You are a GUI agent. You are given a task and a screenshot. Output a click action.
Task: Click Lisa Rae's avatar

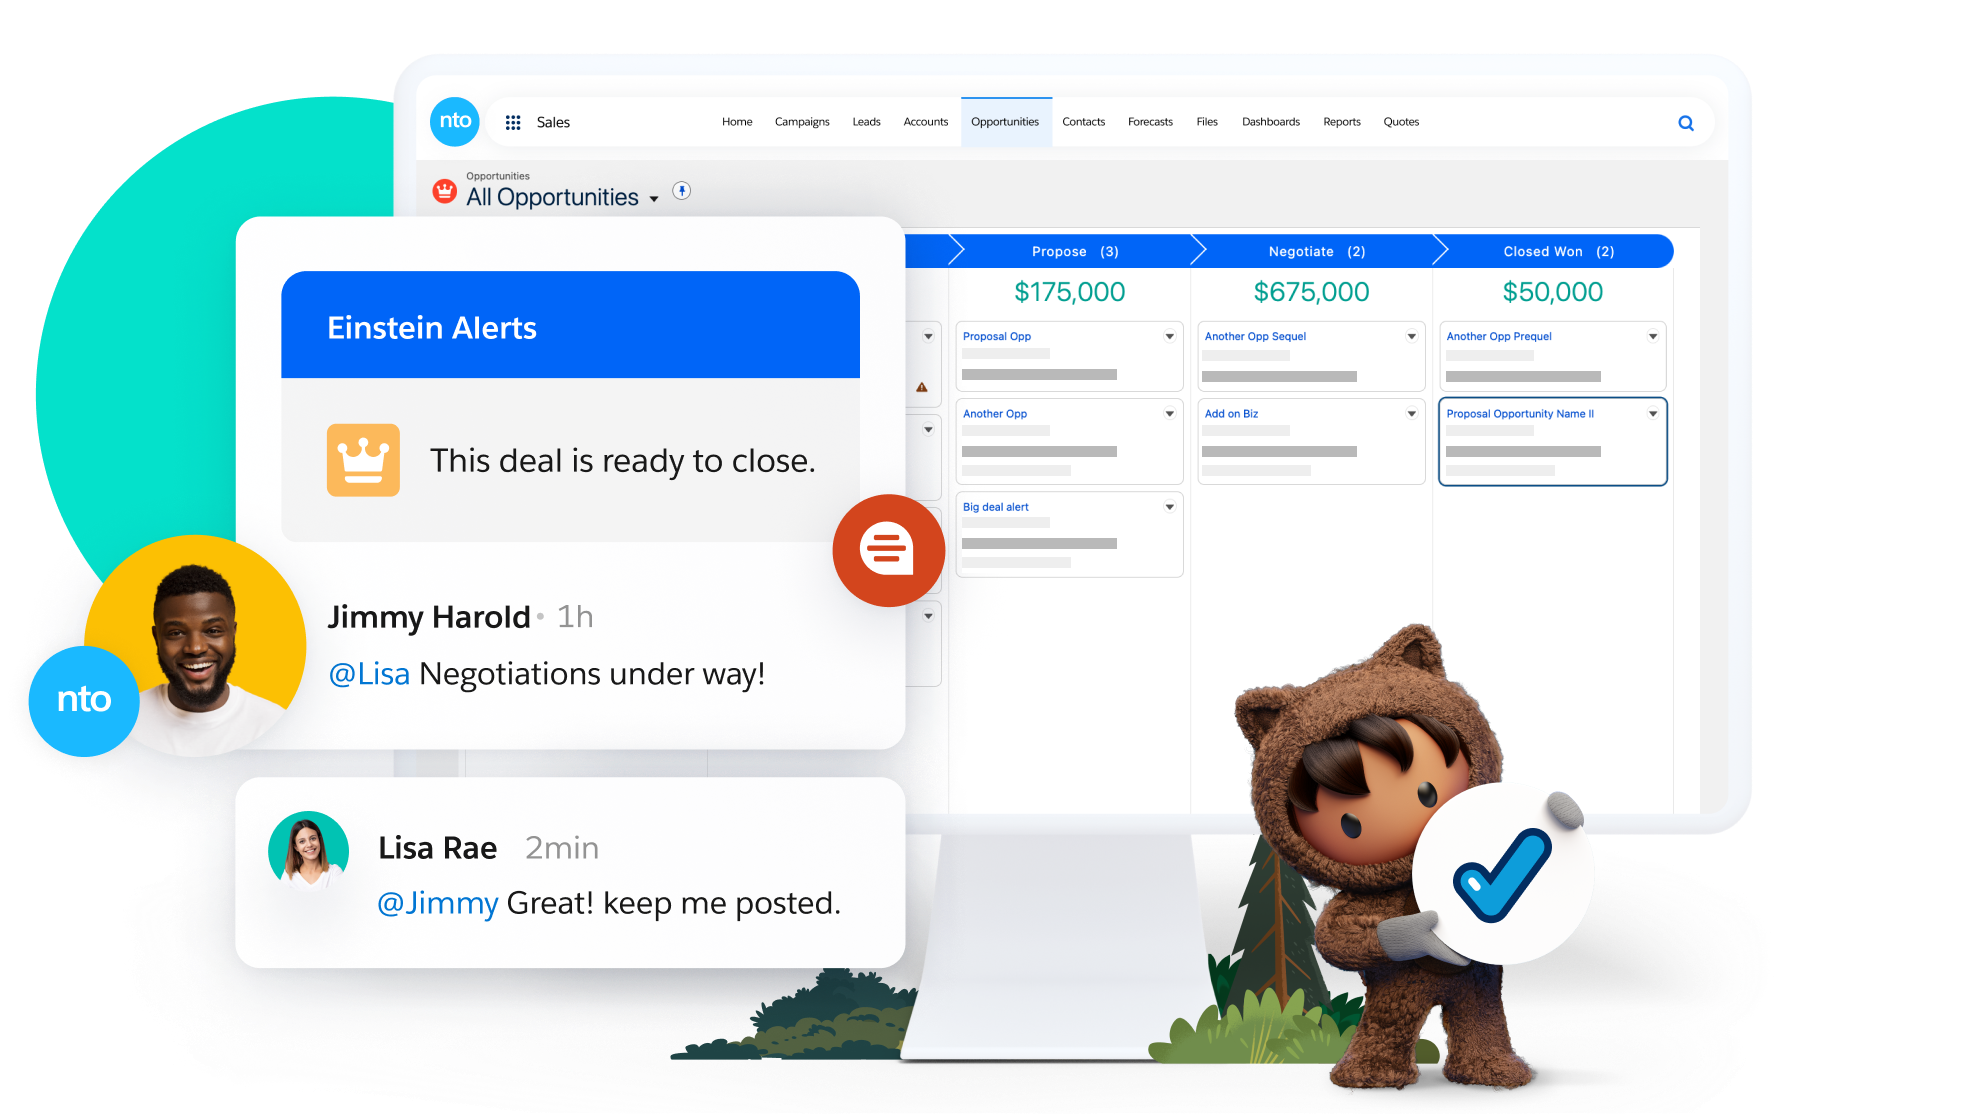tap(309, 850)
